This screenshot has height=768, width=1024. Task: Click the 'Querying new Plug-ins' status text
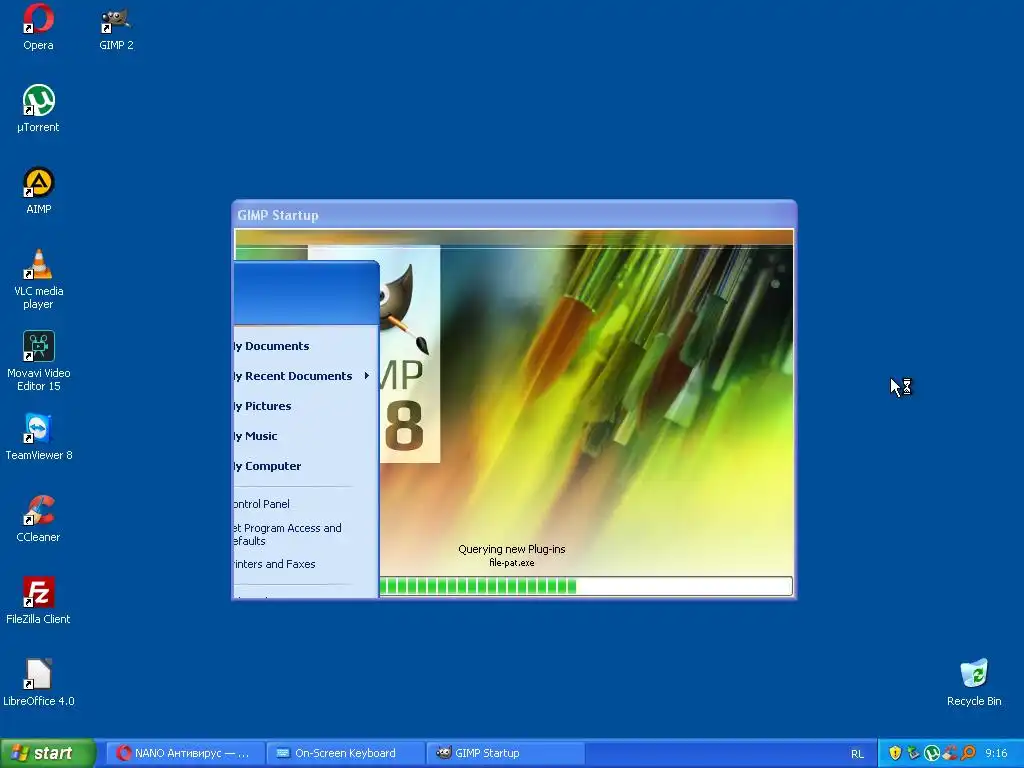pyautogui.click(x=511, y=549)
